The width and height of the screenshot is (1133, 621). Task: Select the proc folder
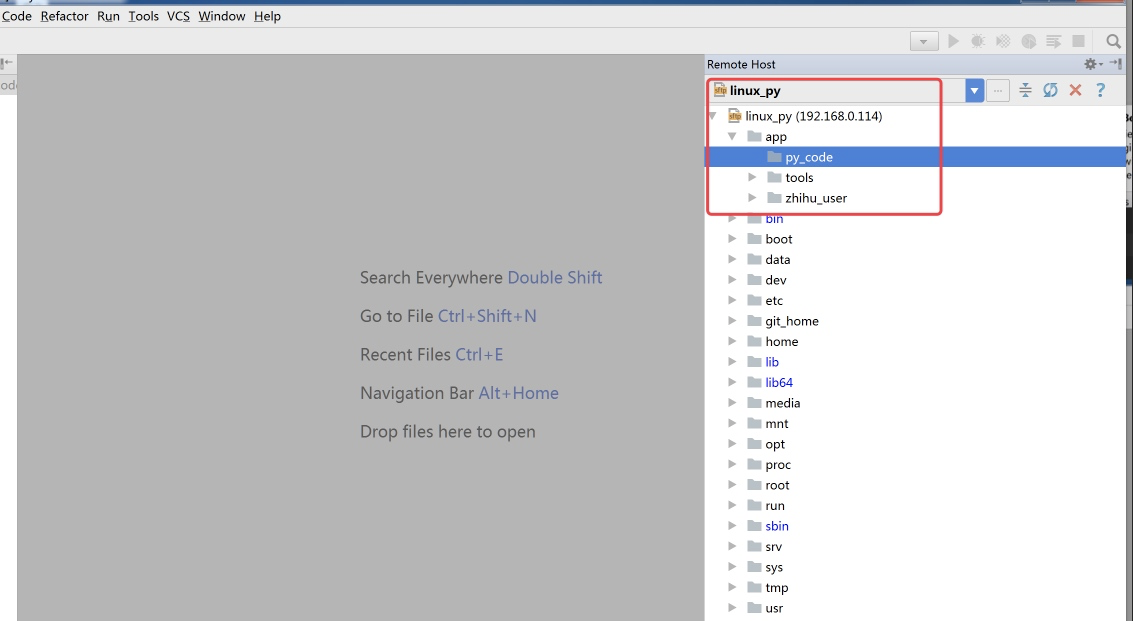tap(777, 464)
